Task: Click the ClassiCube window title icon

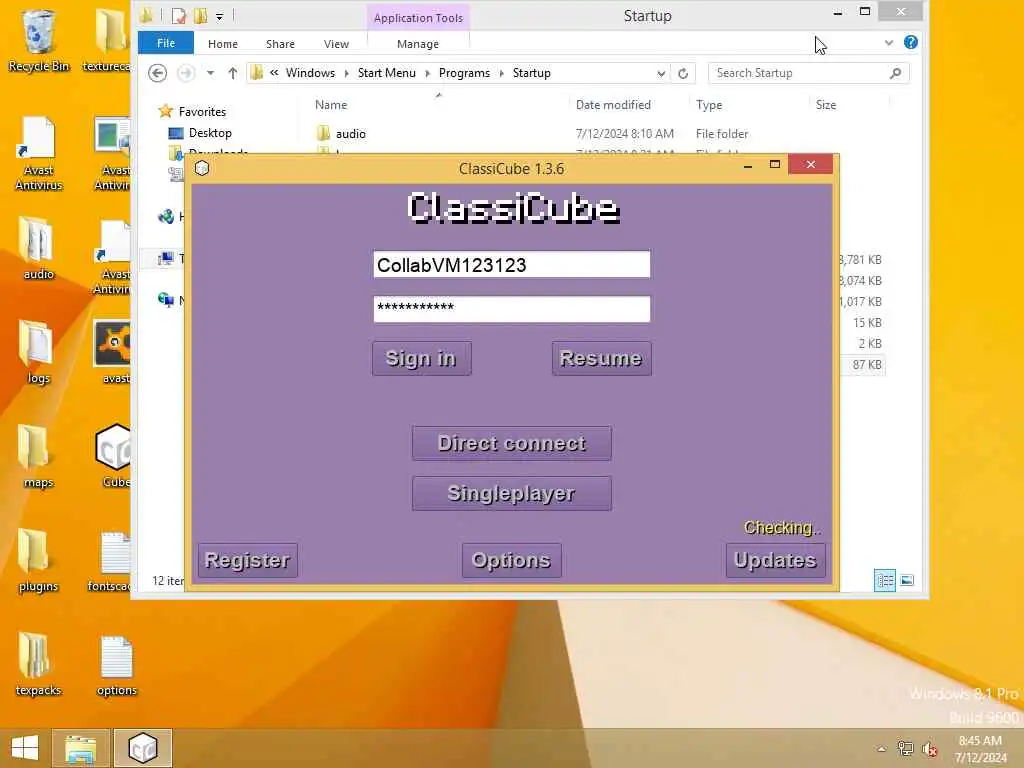Action: 202,168
